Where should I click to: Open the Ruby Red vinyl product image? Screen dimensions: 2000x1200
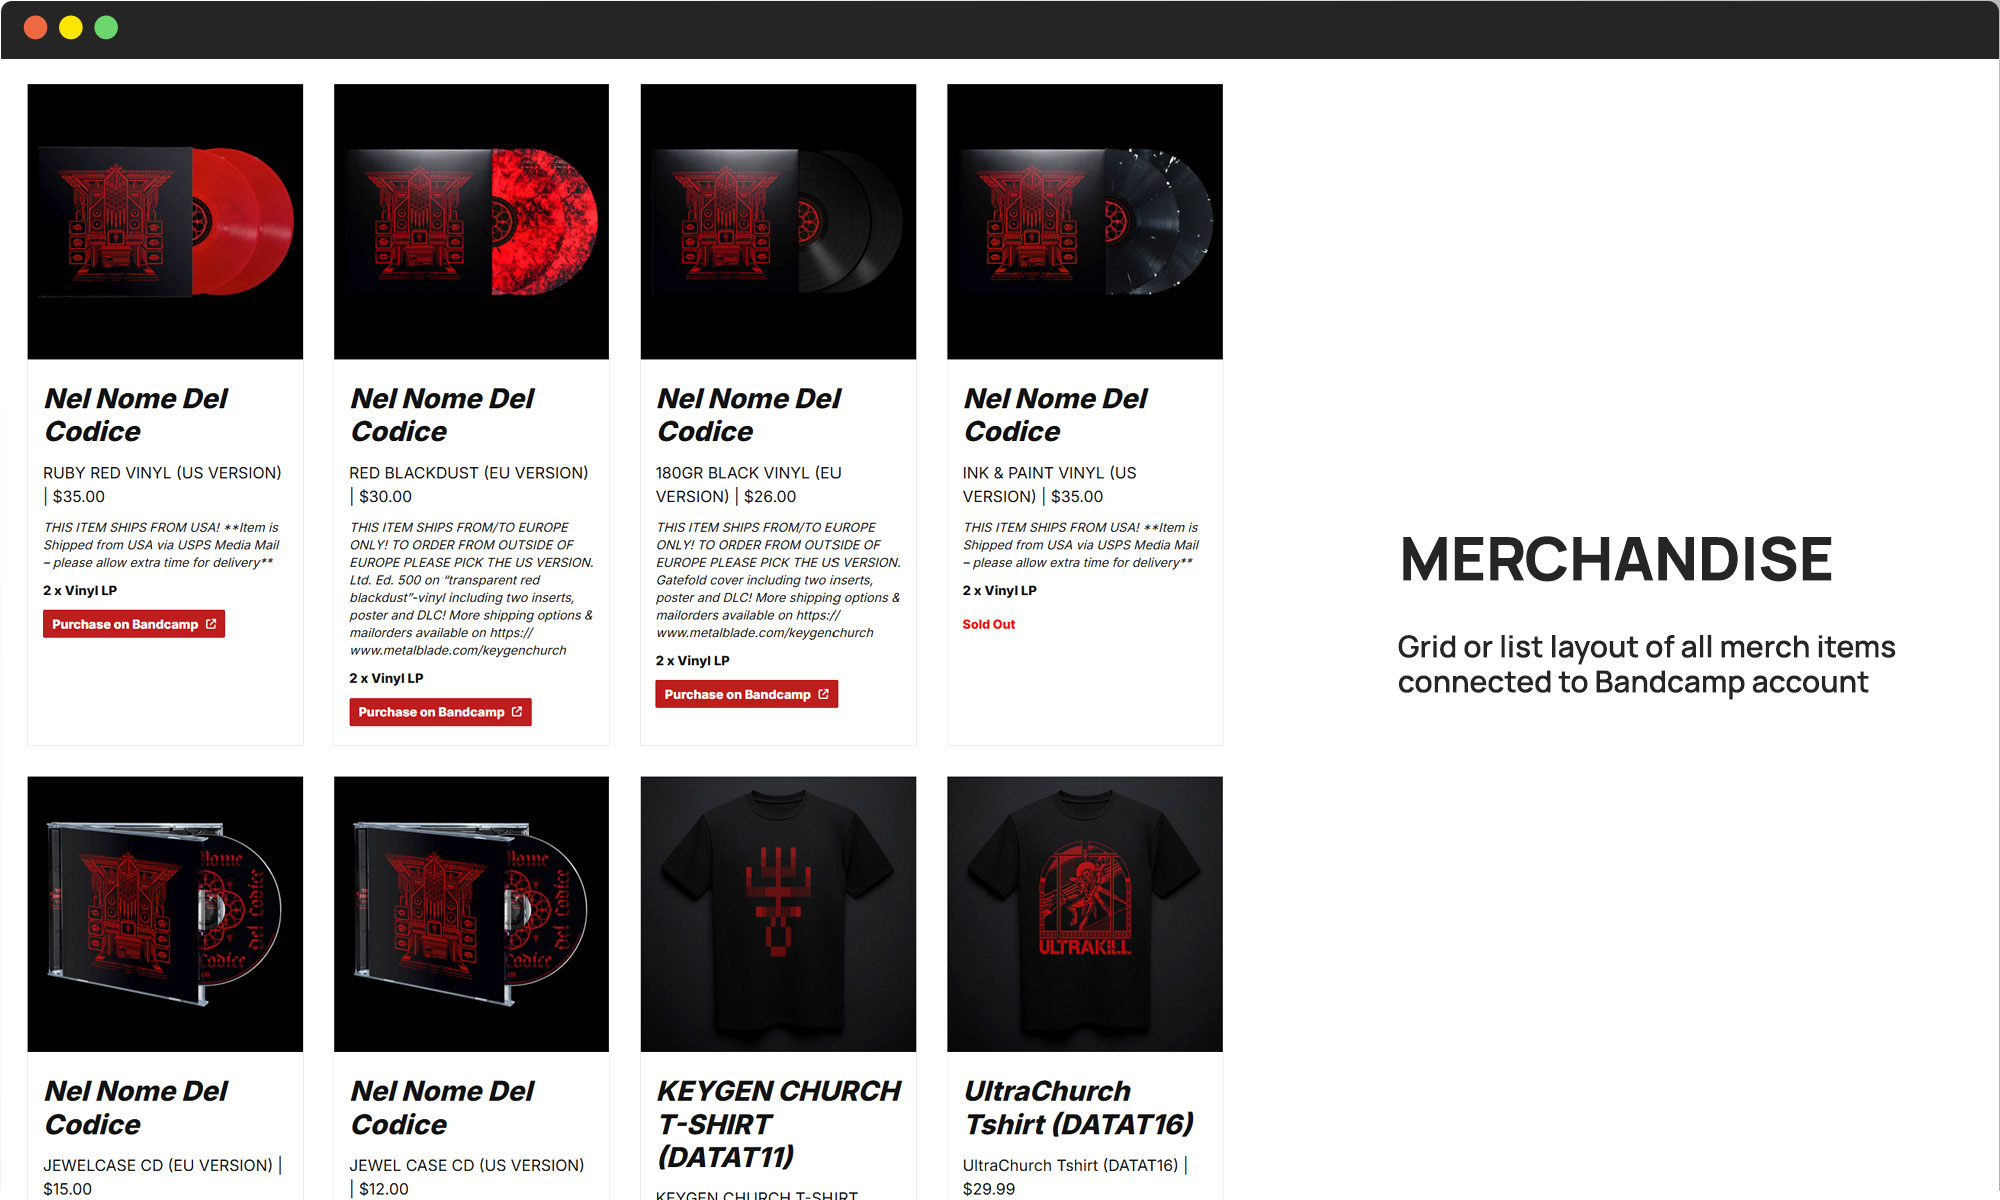tap(165, 222)
